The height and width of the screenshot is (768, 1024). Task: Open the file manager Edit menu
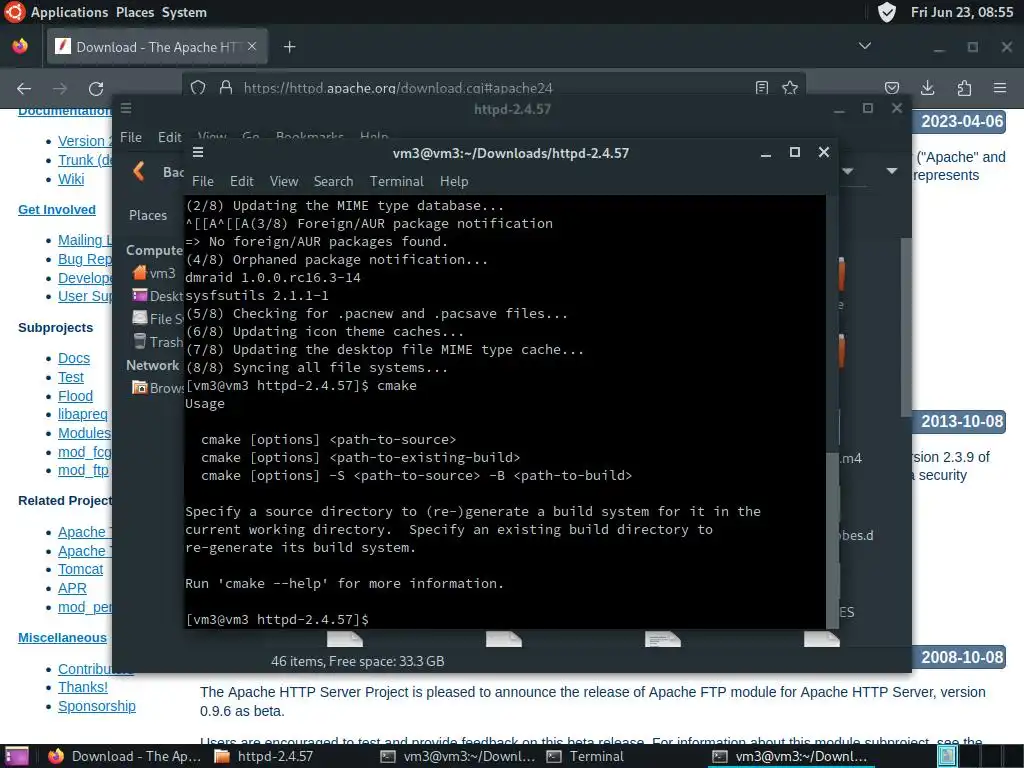click(170, 137)
